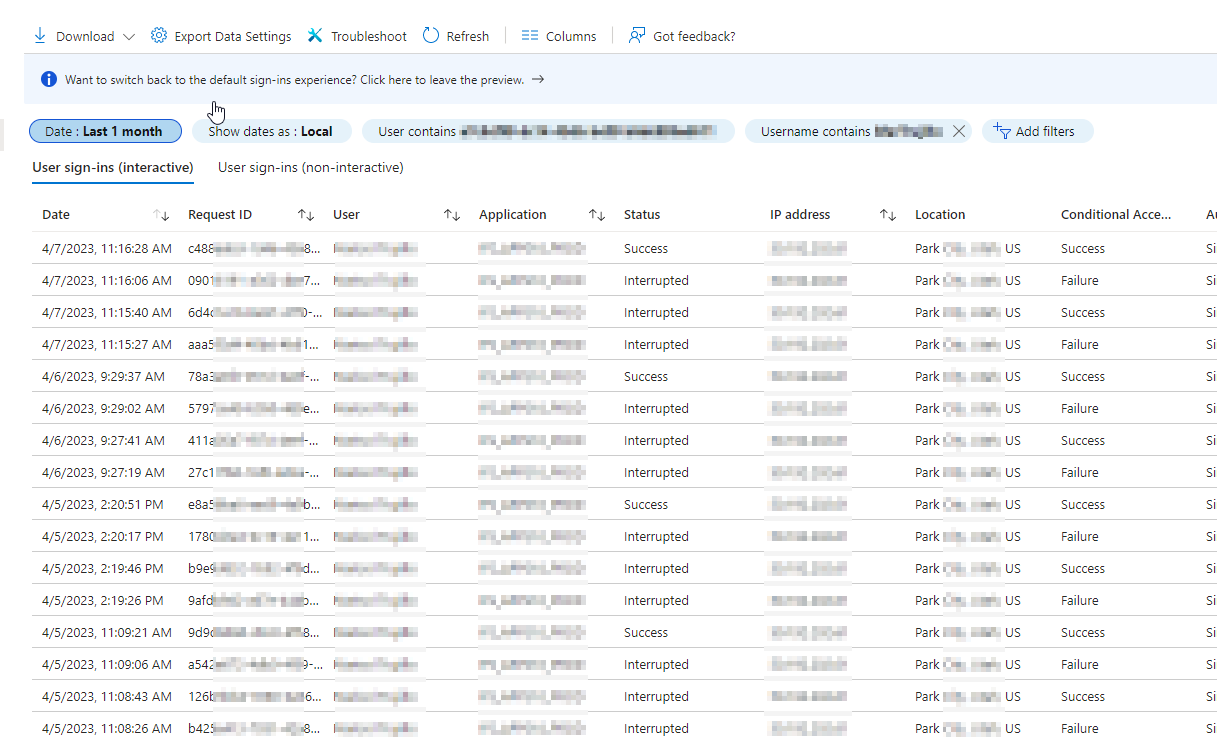
Task: Sort by IP address column arrows
Action: [888, 215]
